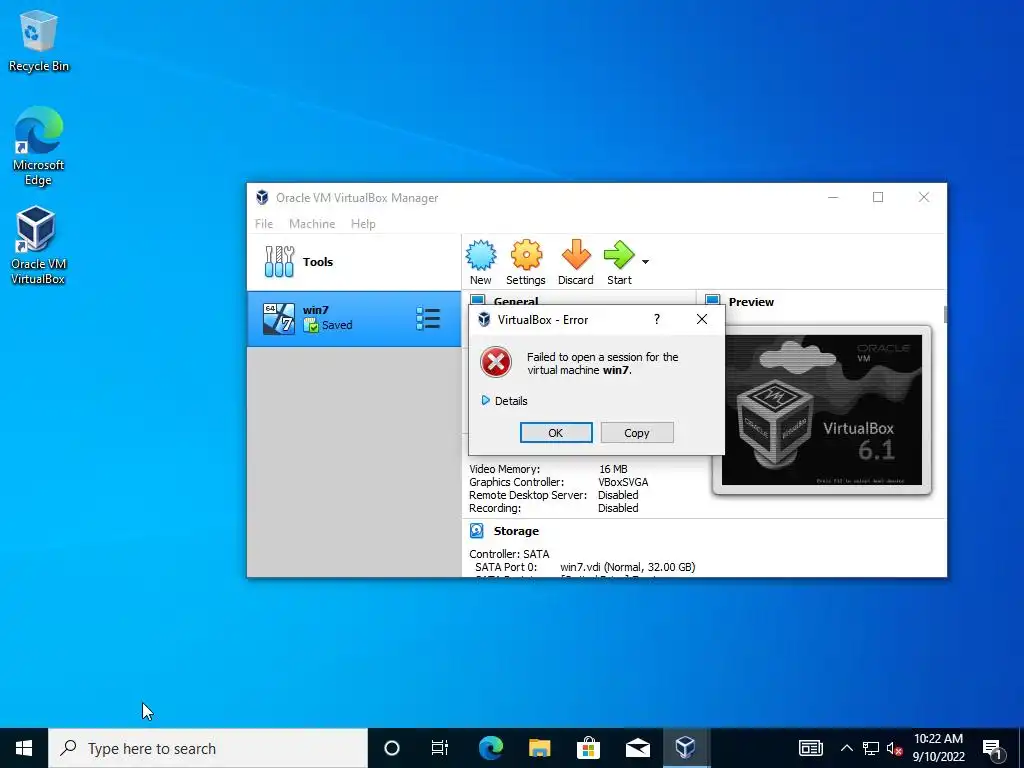The image size is (1024, 768).
Task: Select the win7 virtual machine entry
Action: 353,319
